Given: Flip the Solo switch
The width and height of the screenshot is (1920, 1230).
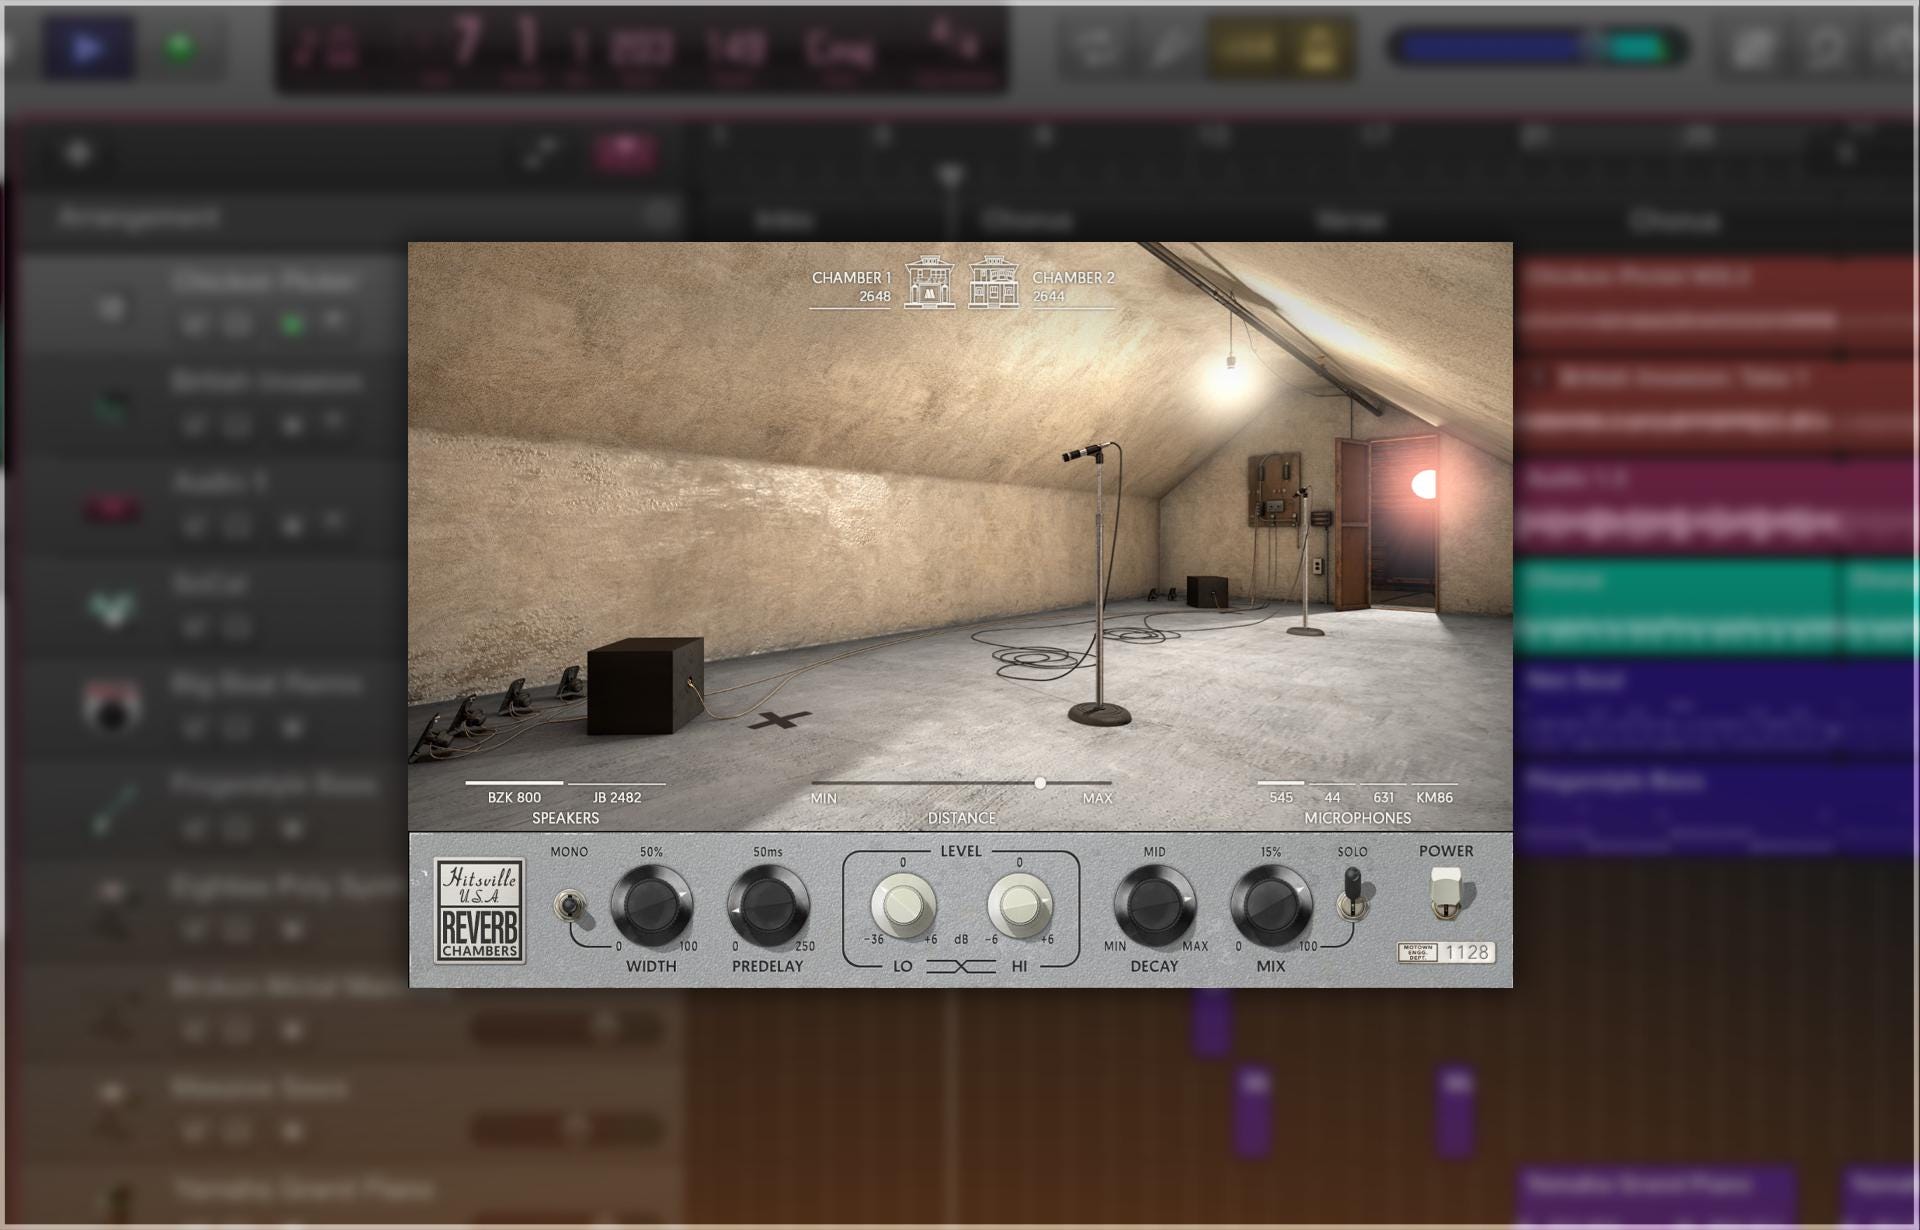Looking at the screenshot, I should click(1352, 894).
